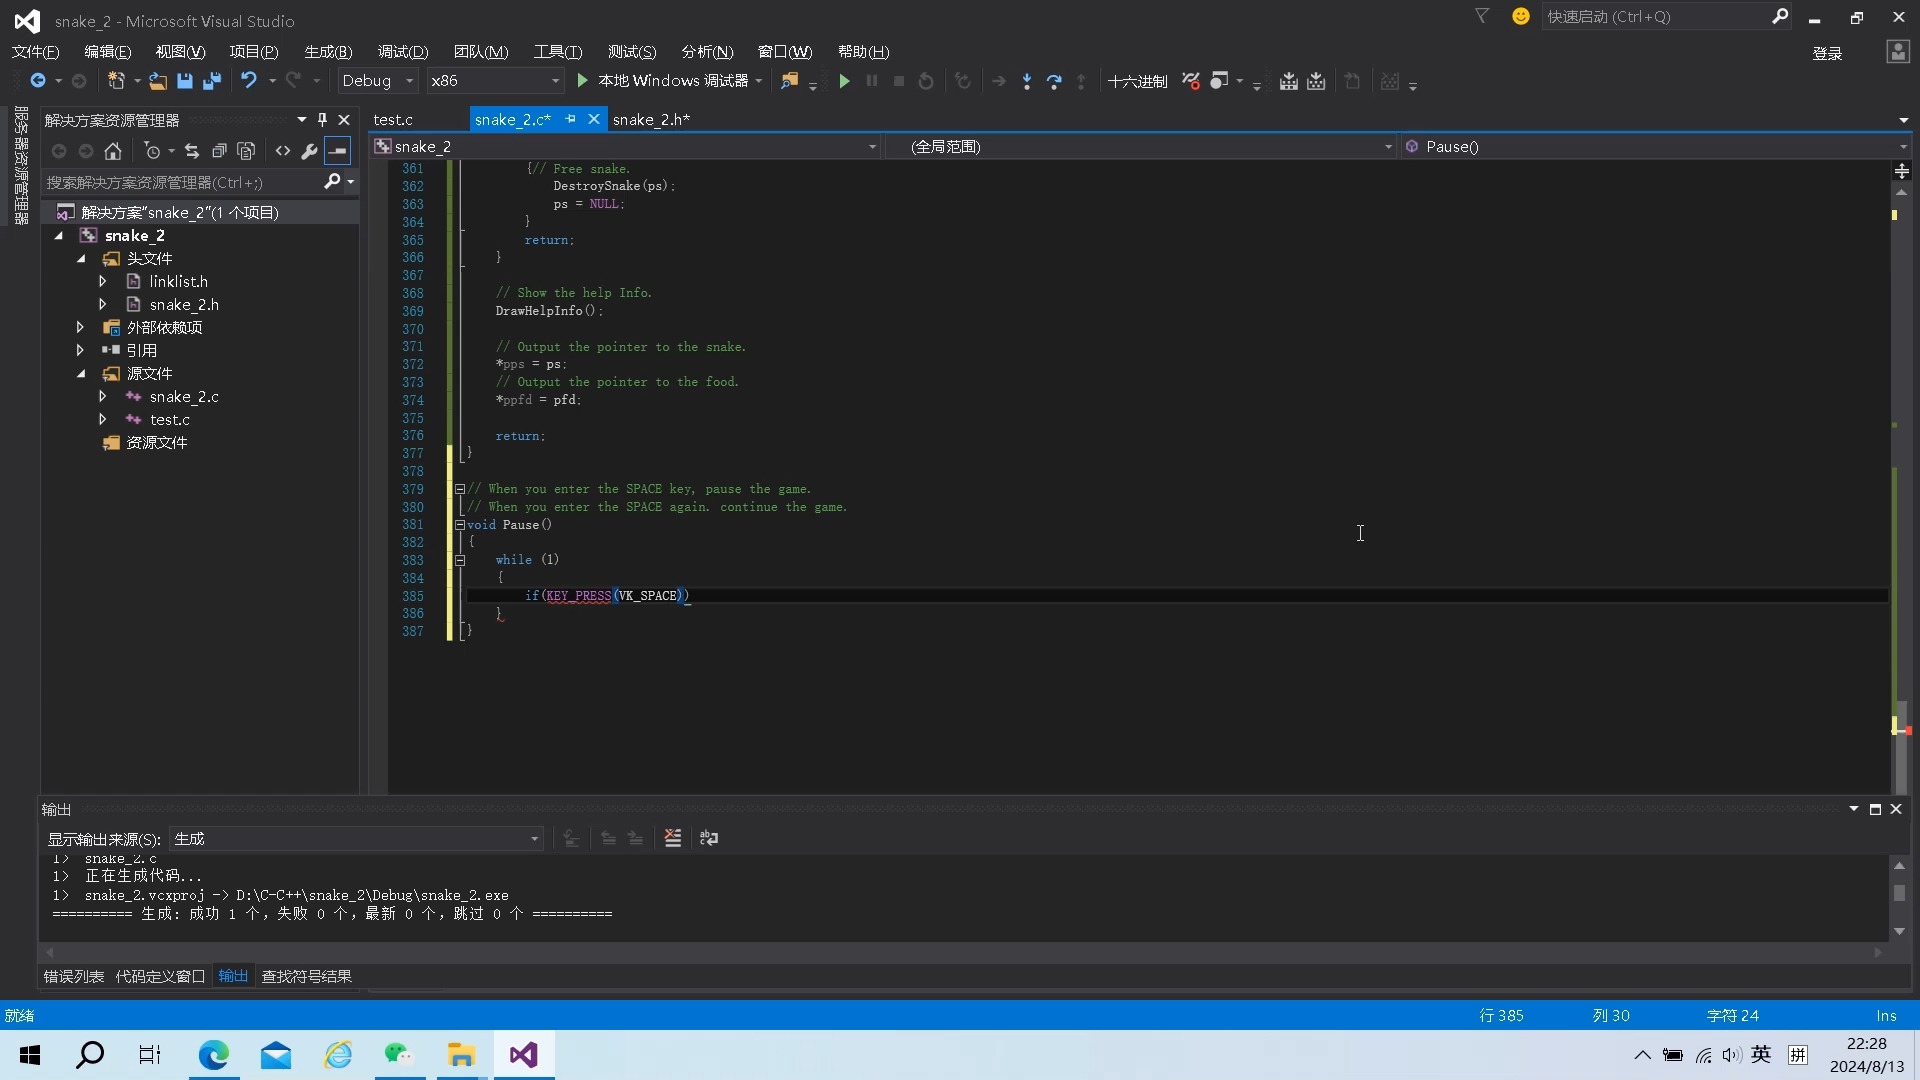Start debugging with the green play arrow
The height and width of the screenshot is (1080, 1920).
583,81
